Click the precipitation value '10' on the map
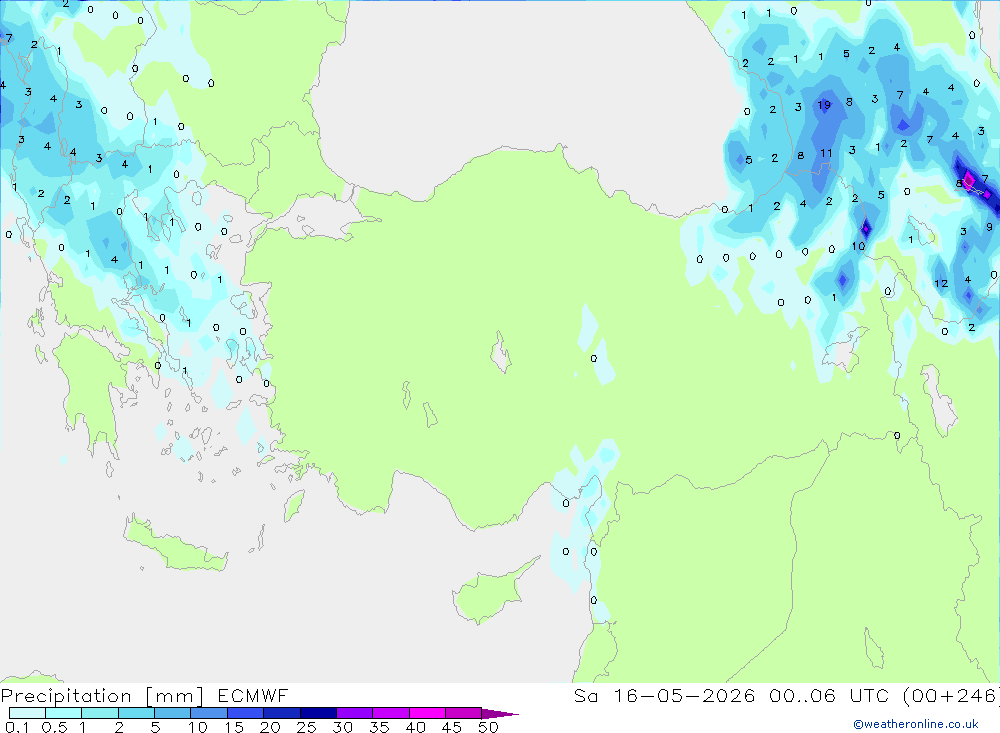Image resolution: width=1000 pixels, height=733 pixels. click(858, 246)
